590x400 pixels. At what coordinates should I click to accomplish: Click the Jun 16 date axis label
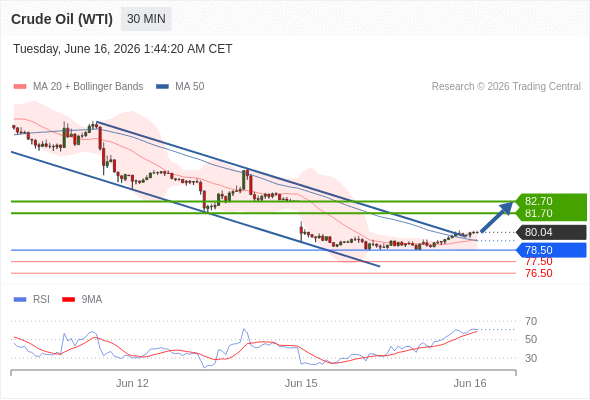[470, 383]
